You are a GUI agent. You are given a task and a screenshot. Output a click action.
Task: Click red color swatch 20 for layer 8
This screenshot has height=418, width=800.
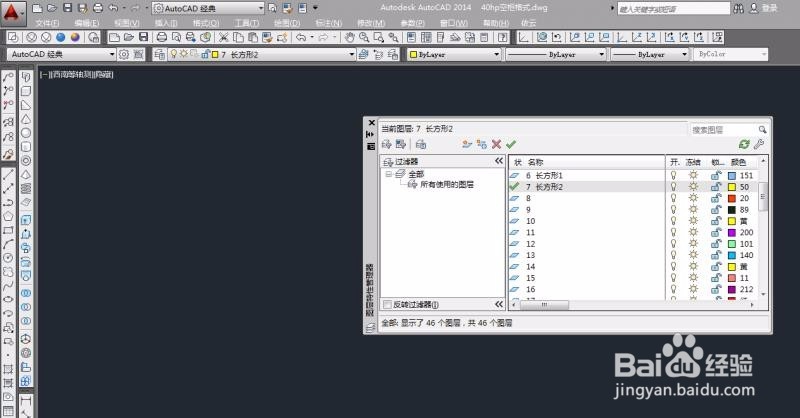(732, 198)
